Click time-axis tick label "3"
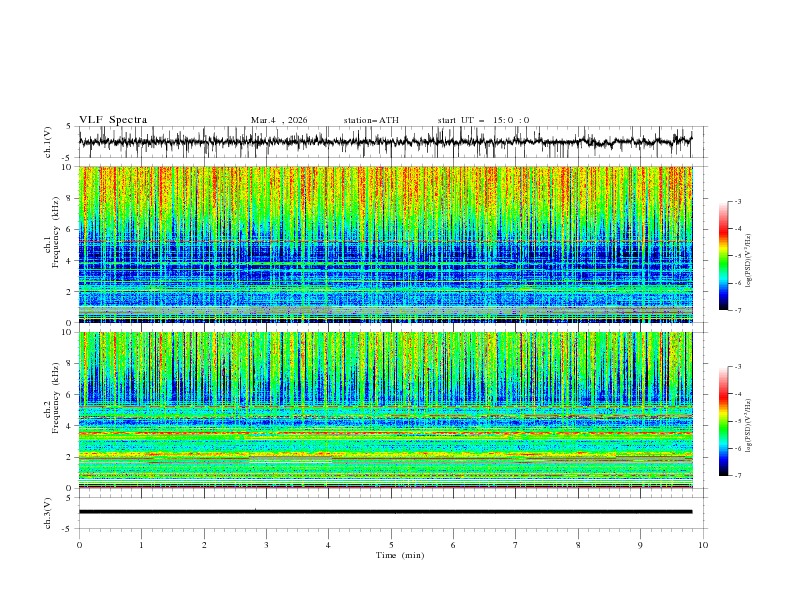 pos(266,545)
